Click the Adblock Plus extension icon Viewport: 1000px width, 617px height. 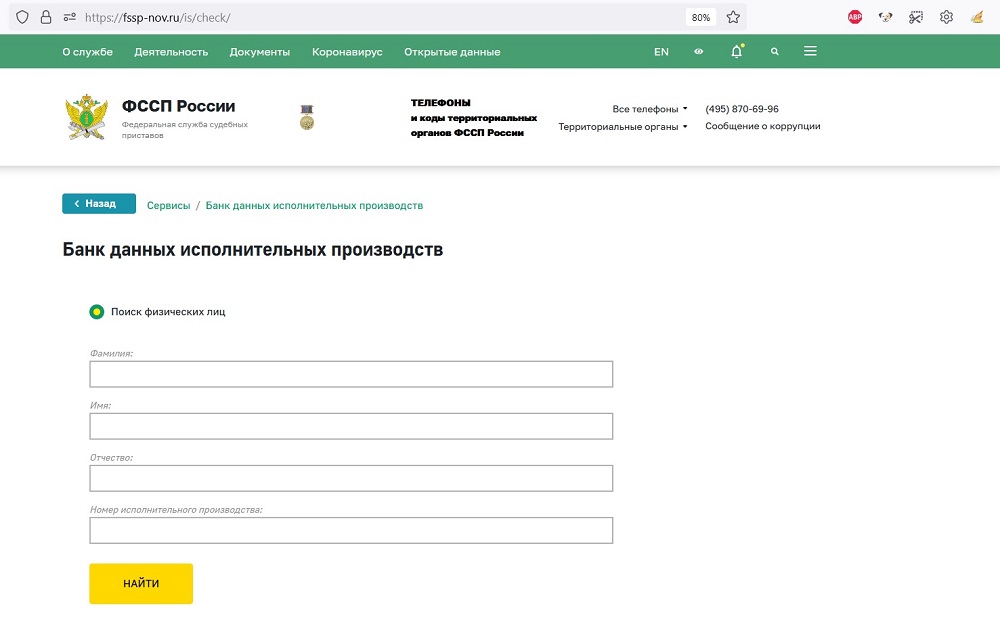click(x=855, y=17)
